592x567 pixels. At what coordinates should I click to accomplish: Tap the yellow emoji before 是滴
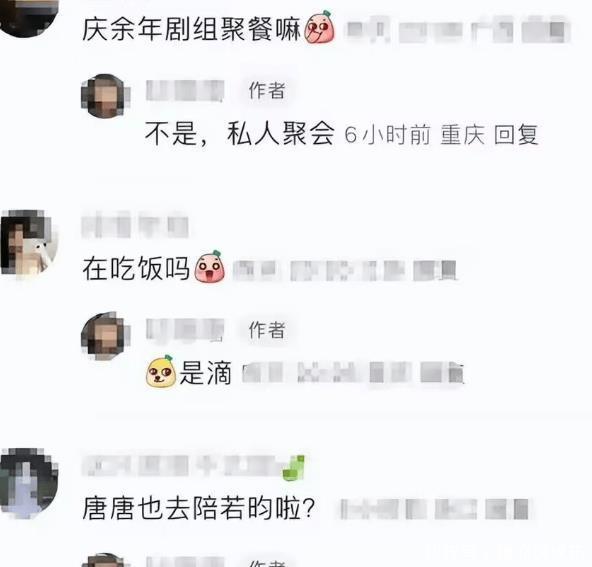tap(161, 371)
